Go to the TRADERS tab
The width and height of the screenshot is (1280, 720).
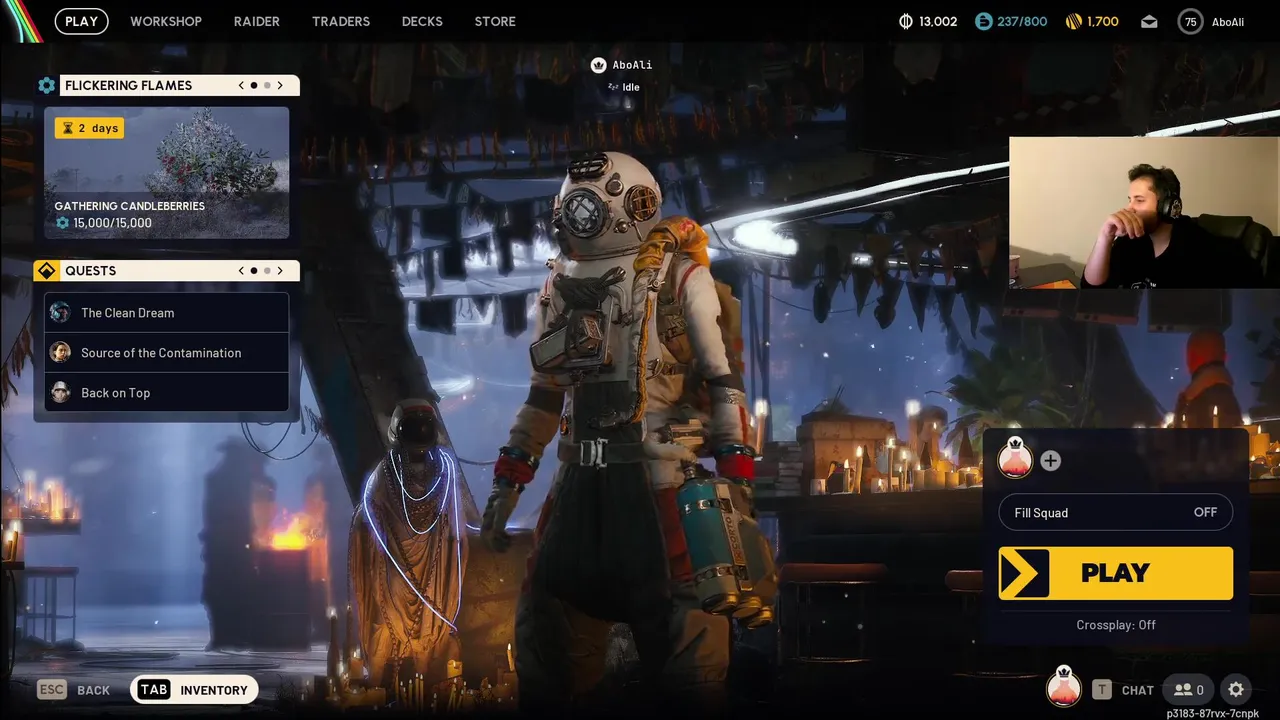tap(341, 21)
